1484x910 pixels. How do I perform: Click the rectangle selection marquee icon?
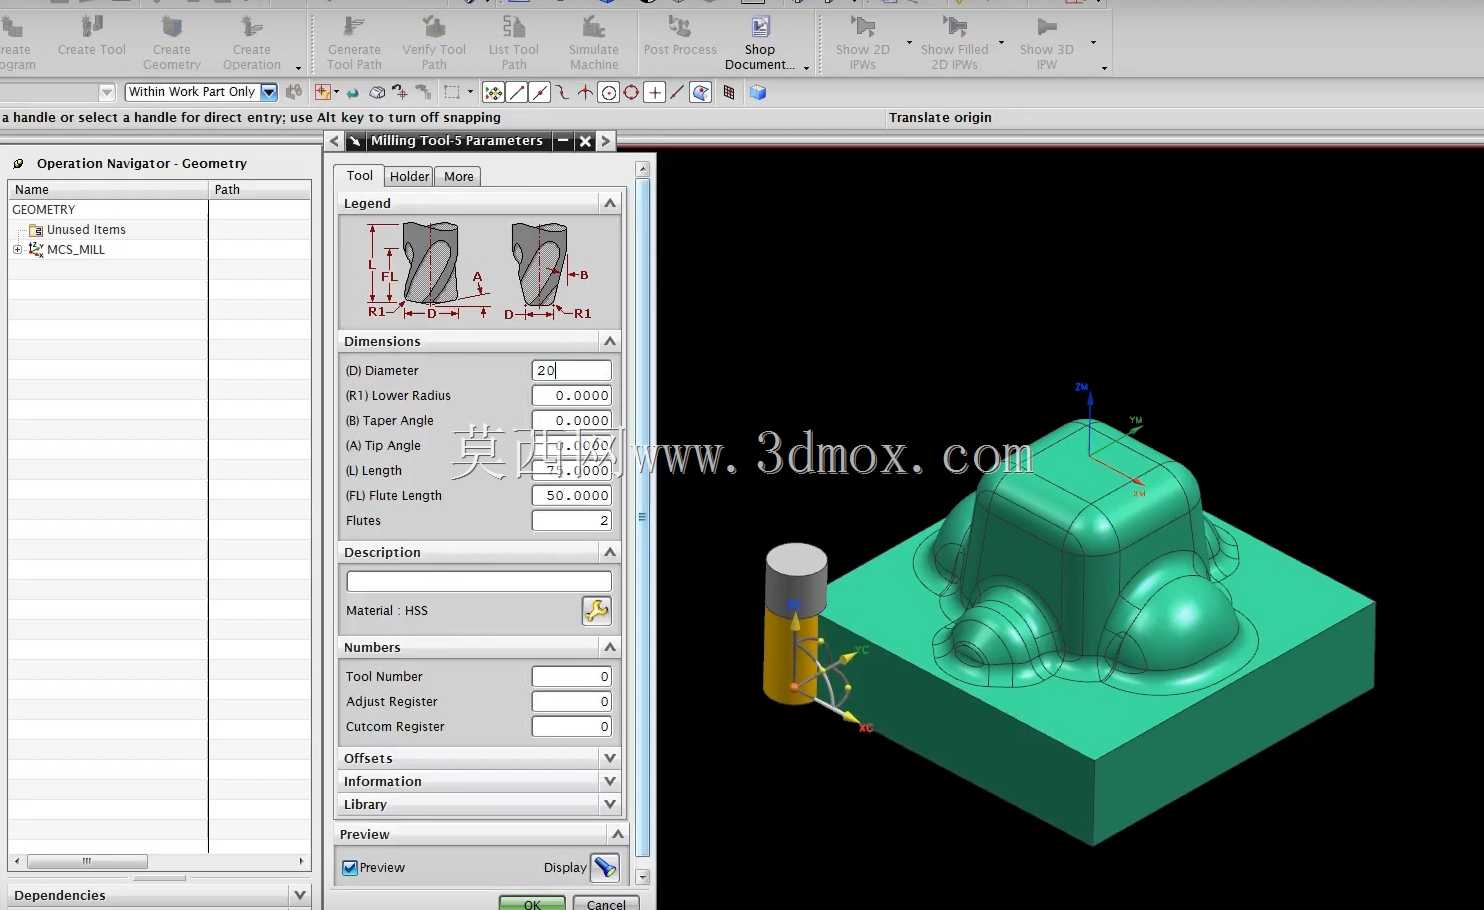(452, 93)
